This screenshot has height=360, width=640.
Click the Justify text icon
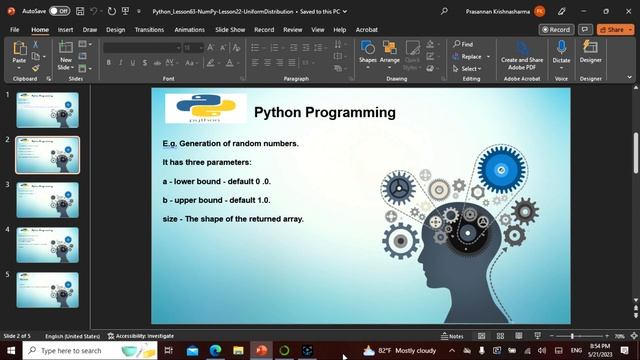pos(292,63)
